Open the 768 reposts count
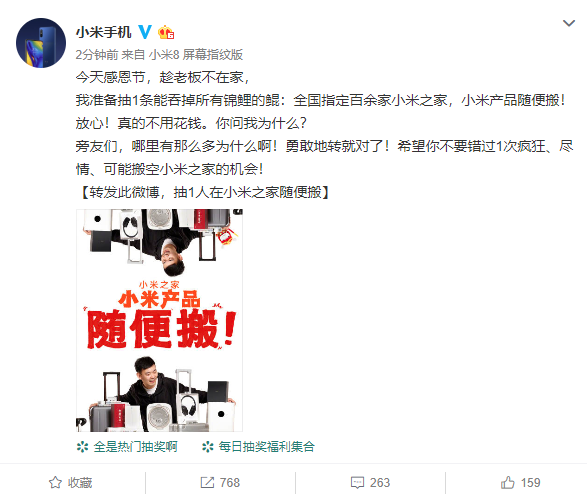Viewport: 587px width, 496px height. [229, 483]
